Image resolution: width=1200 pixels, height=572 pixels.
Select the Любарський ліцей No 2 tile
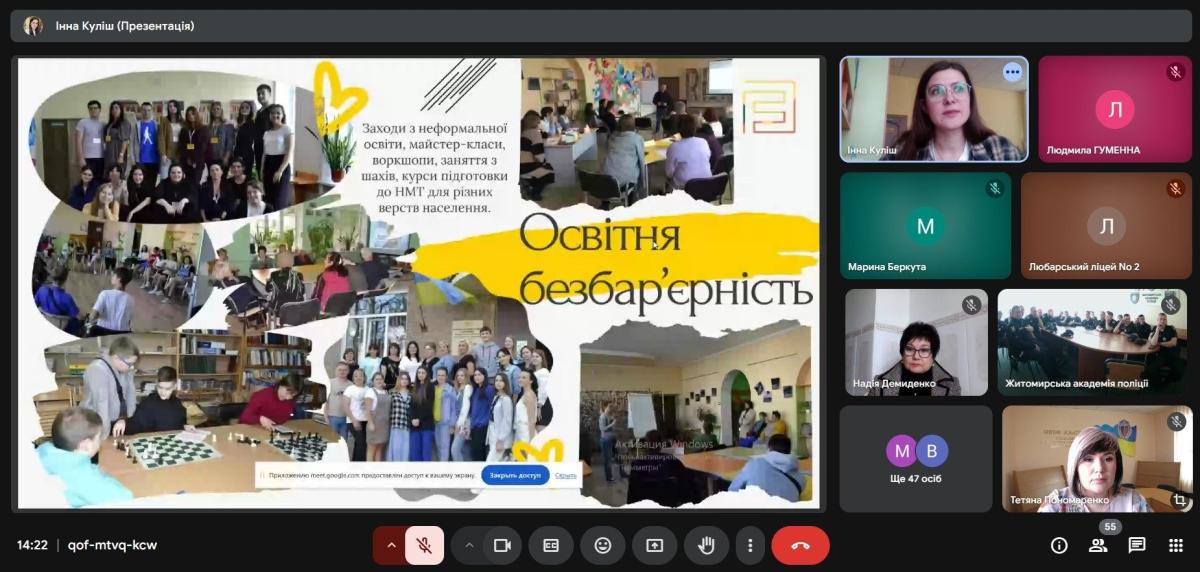(x=1106, y=225)
